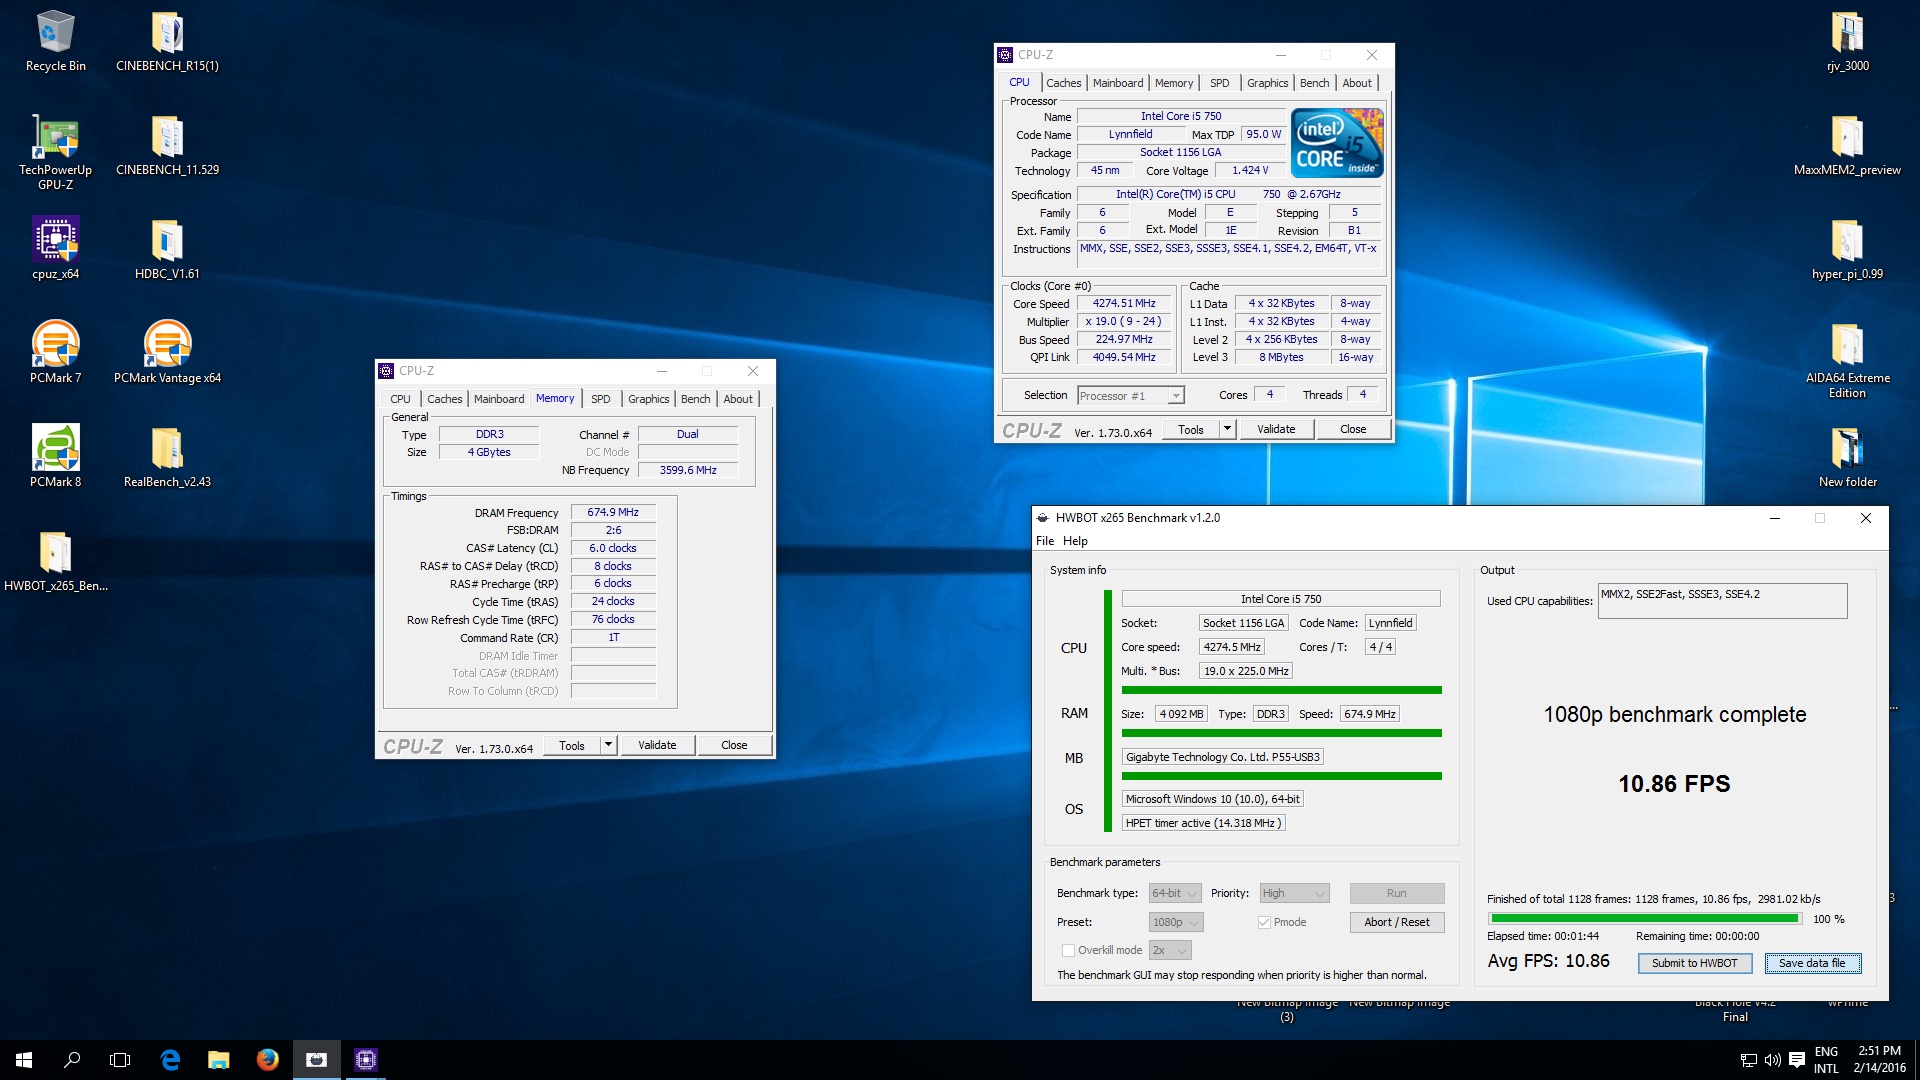Image resolution: width=1920 pixels, height=1080 pixels.
Task: Open Action Center notification icon
Action: click(1797, 1060)
